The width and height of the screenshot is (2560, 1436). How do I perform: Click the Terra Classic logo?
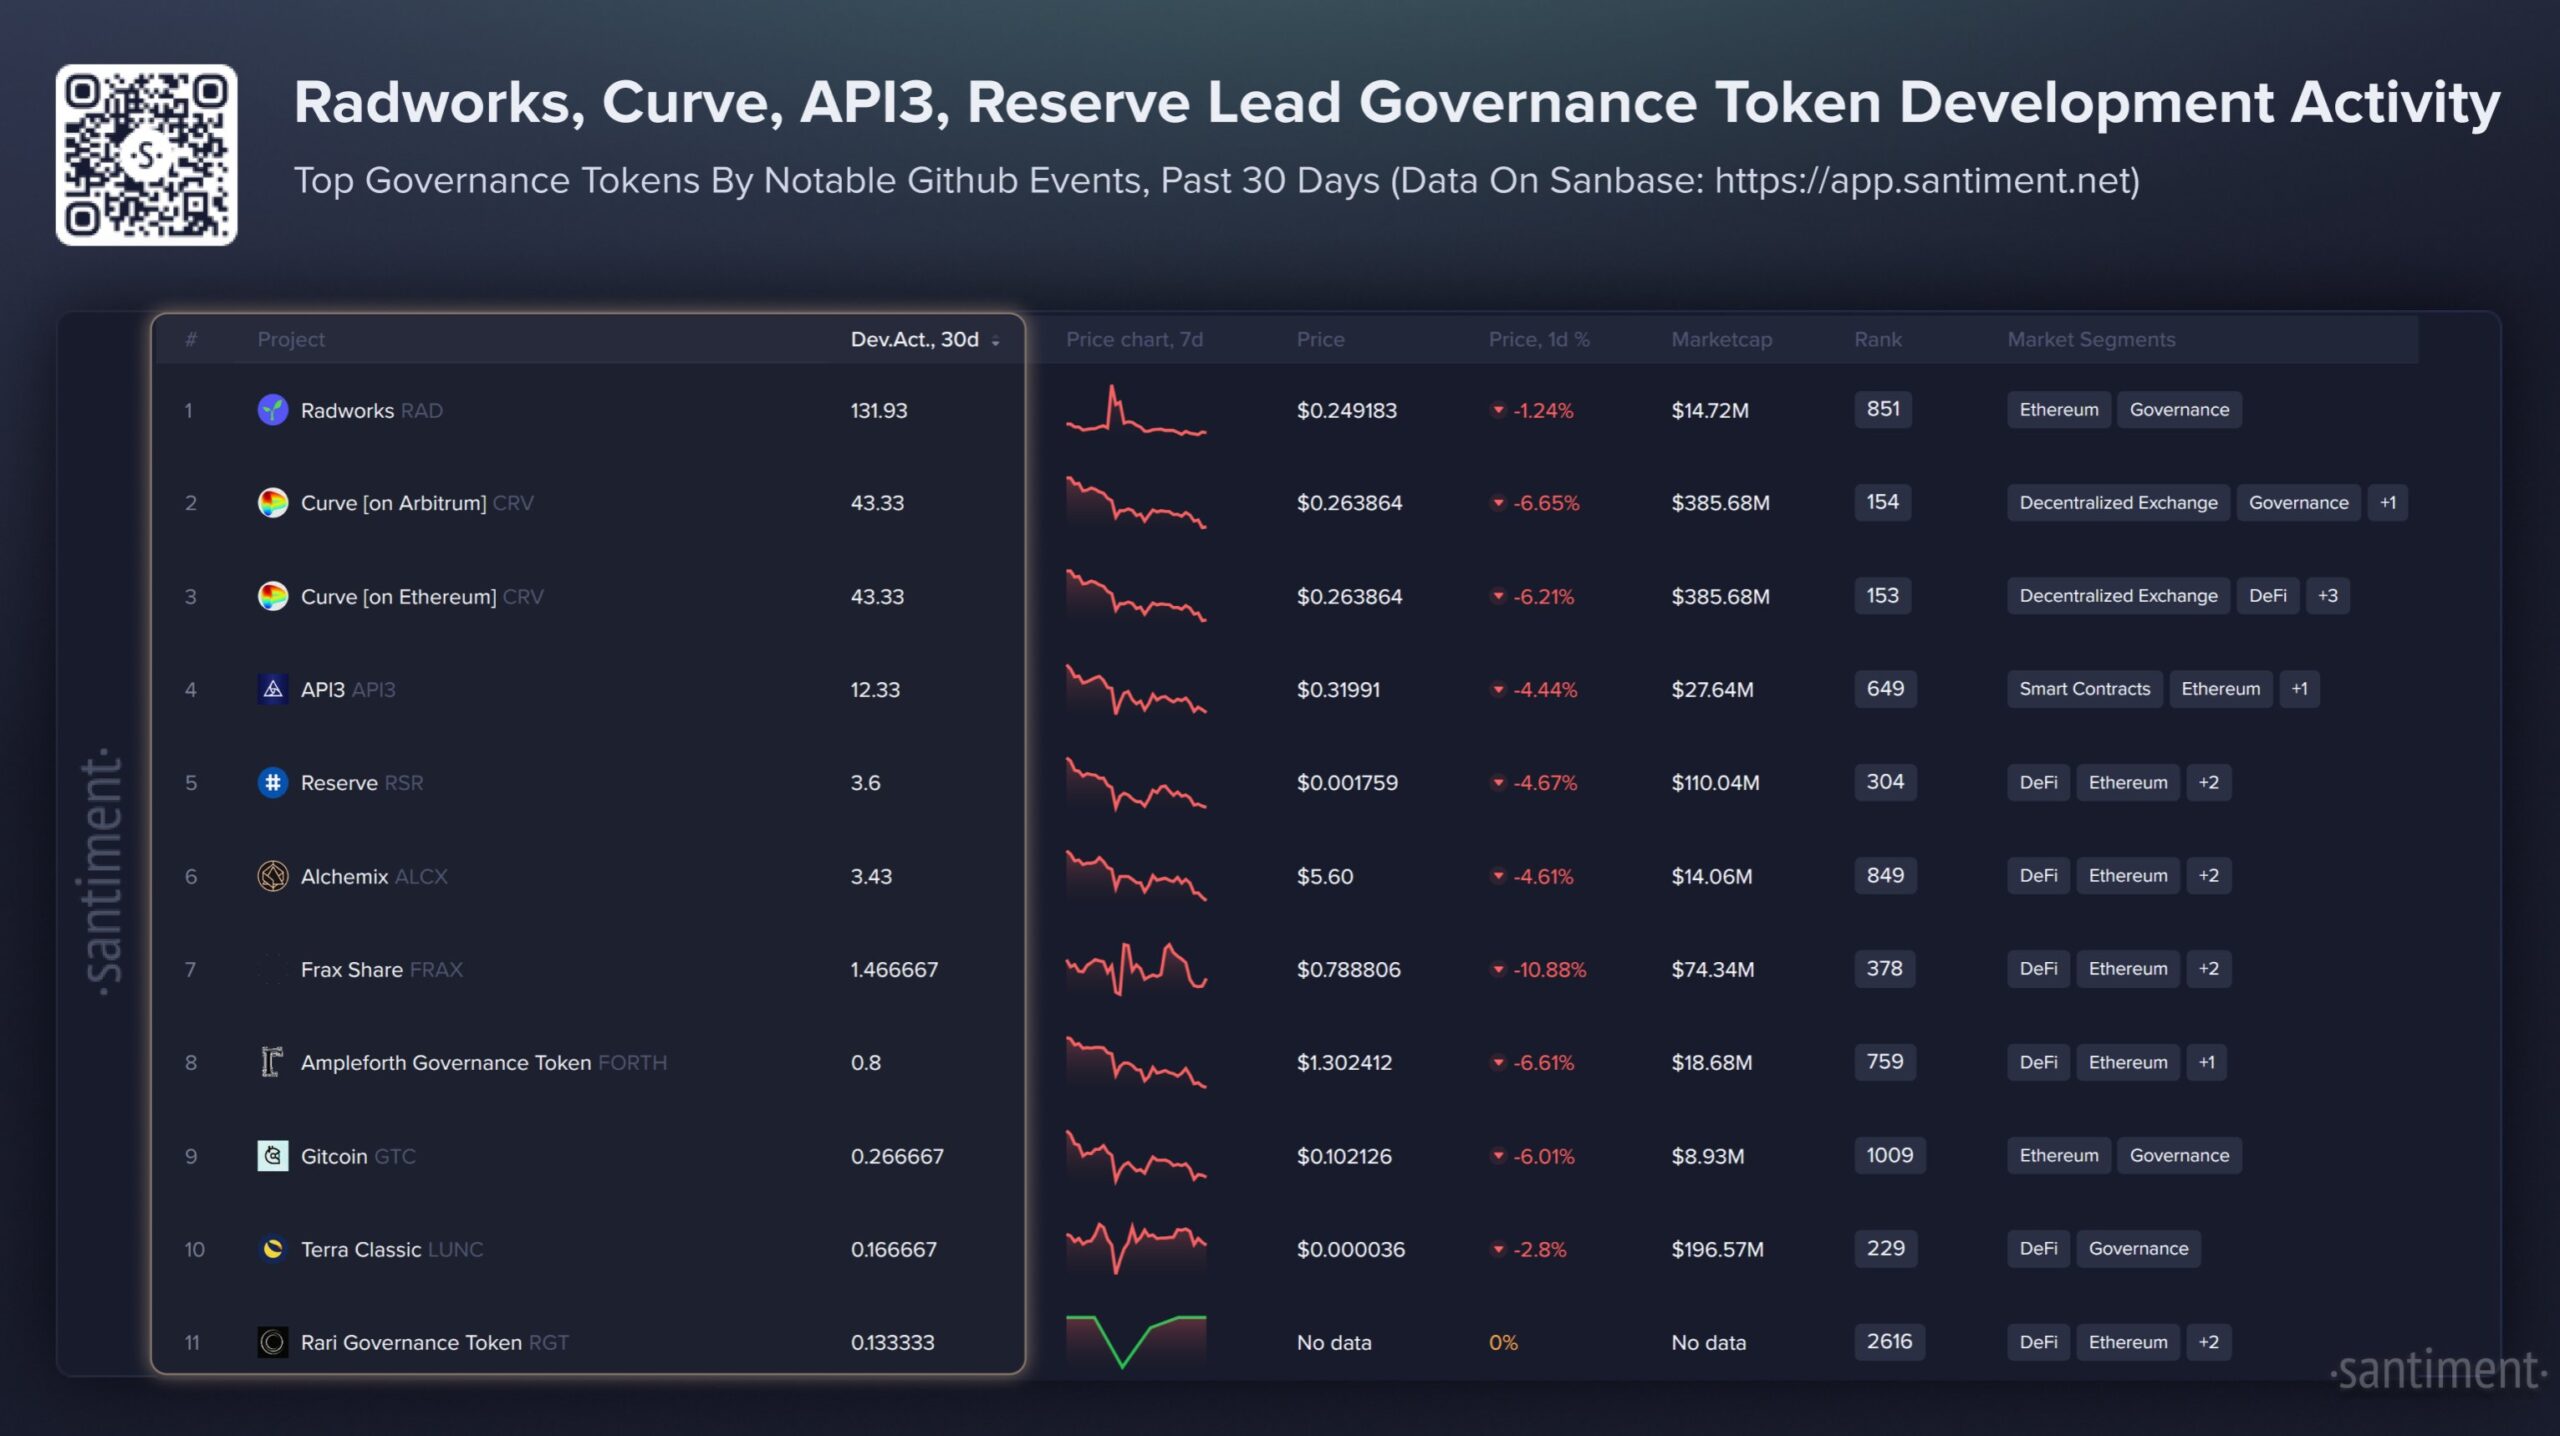[272, 1249]
